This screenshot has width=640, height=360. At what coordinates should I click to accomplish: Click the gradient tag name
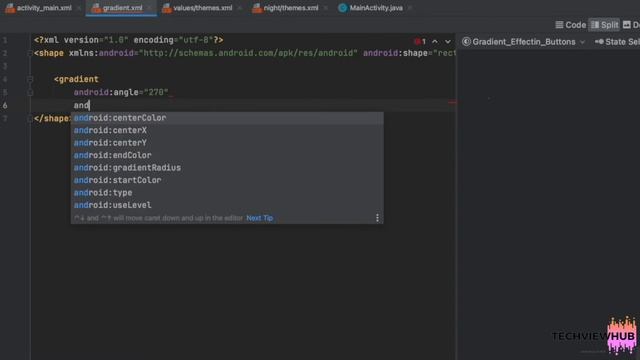[x=78, y=79]
